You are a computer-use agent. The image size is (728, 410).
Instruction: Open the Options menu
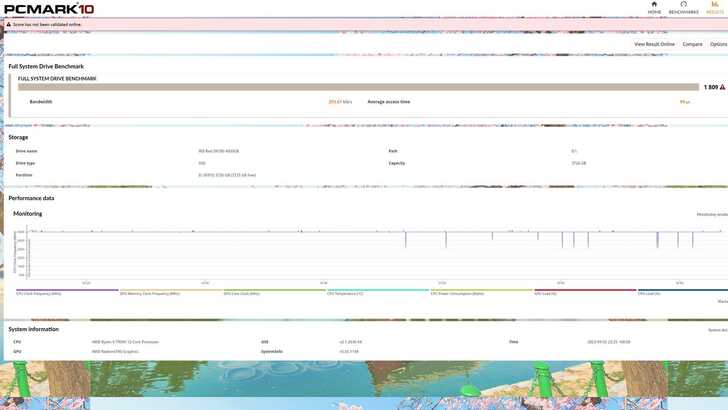click(719, 44)
